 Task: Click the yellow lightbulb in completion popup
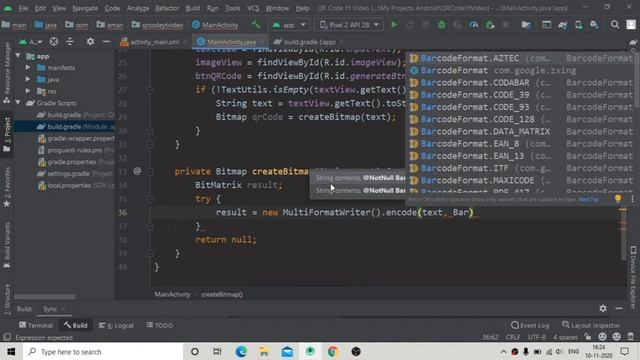coord(618,199)
